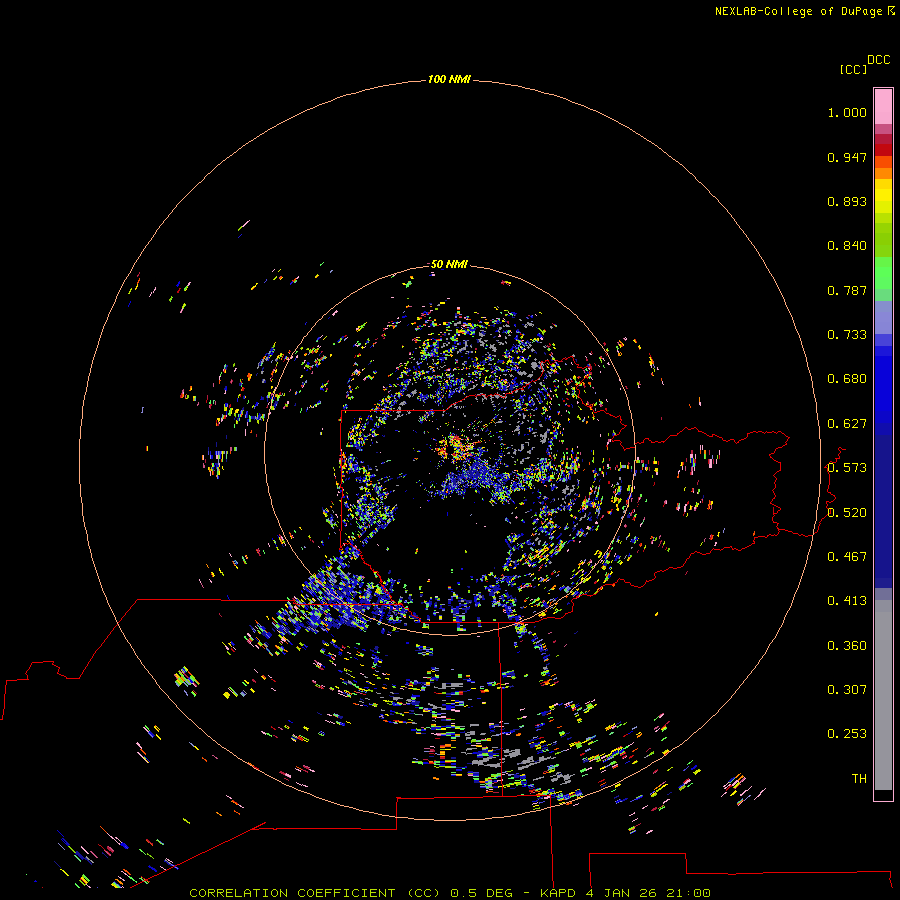Select the 0.360 scale value

(847, 646)
